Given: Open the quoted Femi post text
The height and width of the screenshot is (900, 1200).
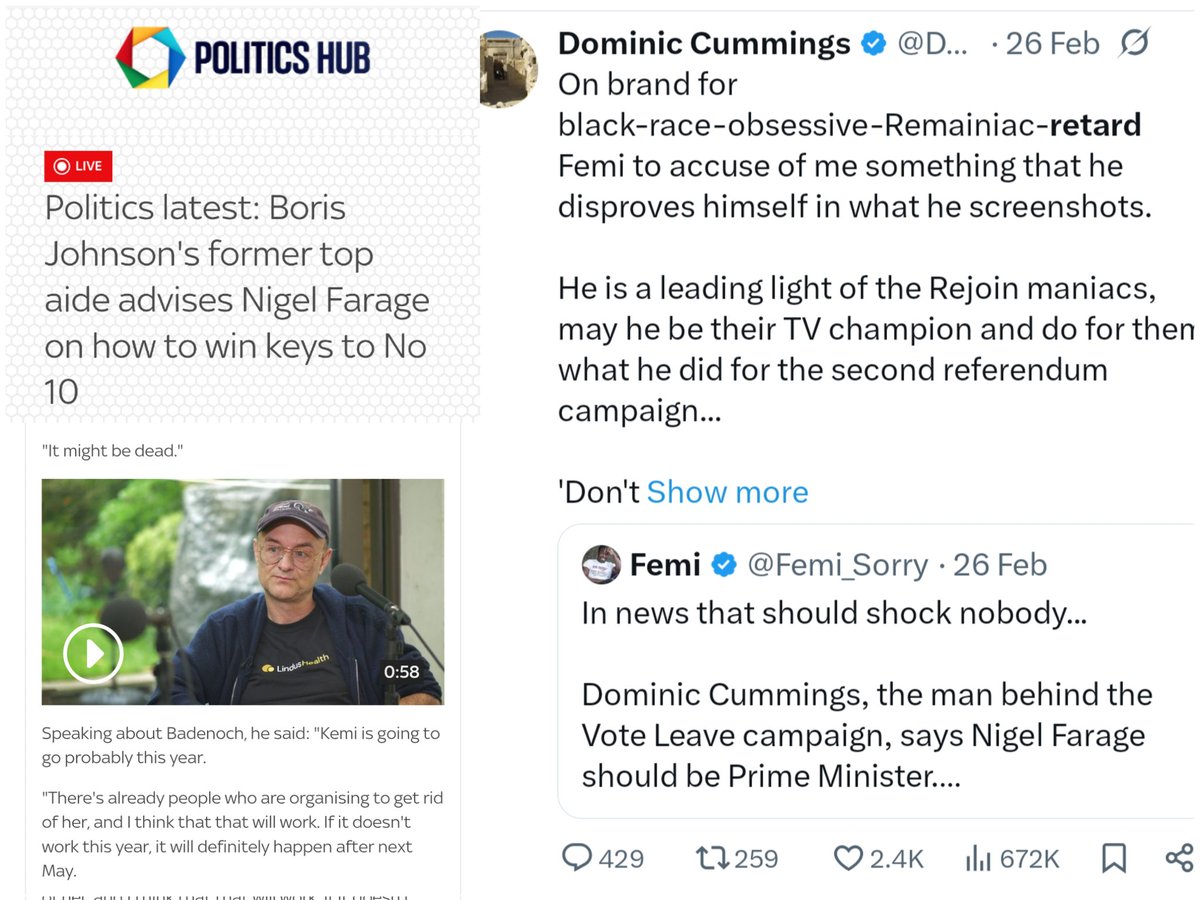Looking at the screenshot, I should click(866, 694).
